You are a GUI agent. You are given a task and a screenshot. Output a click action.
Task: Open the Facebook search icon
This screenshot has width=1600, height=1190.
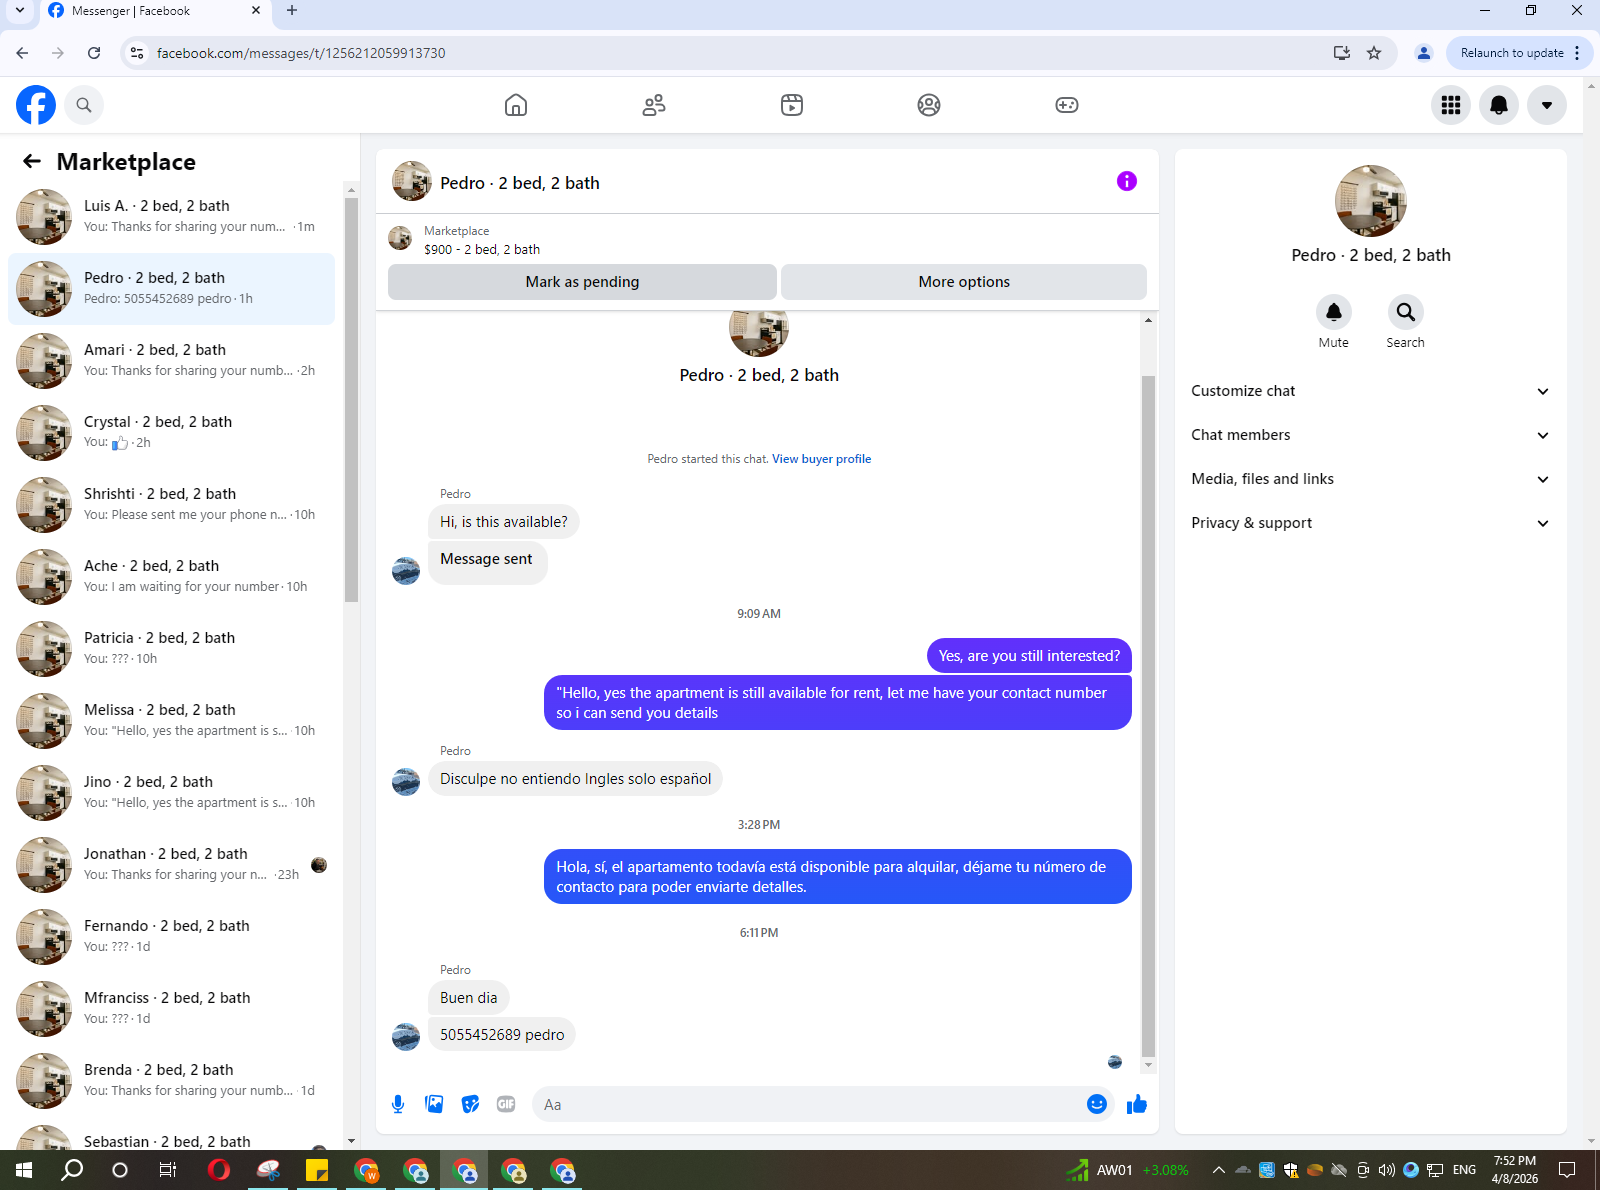(84, 105)
